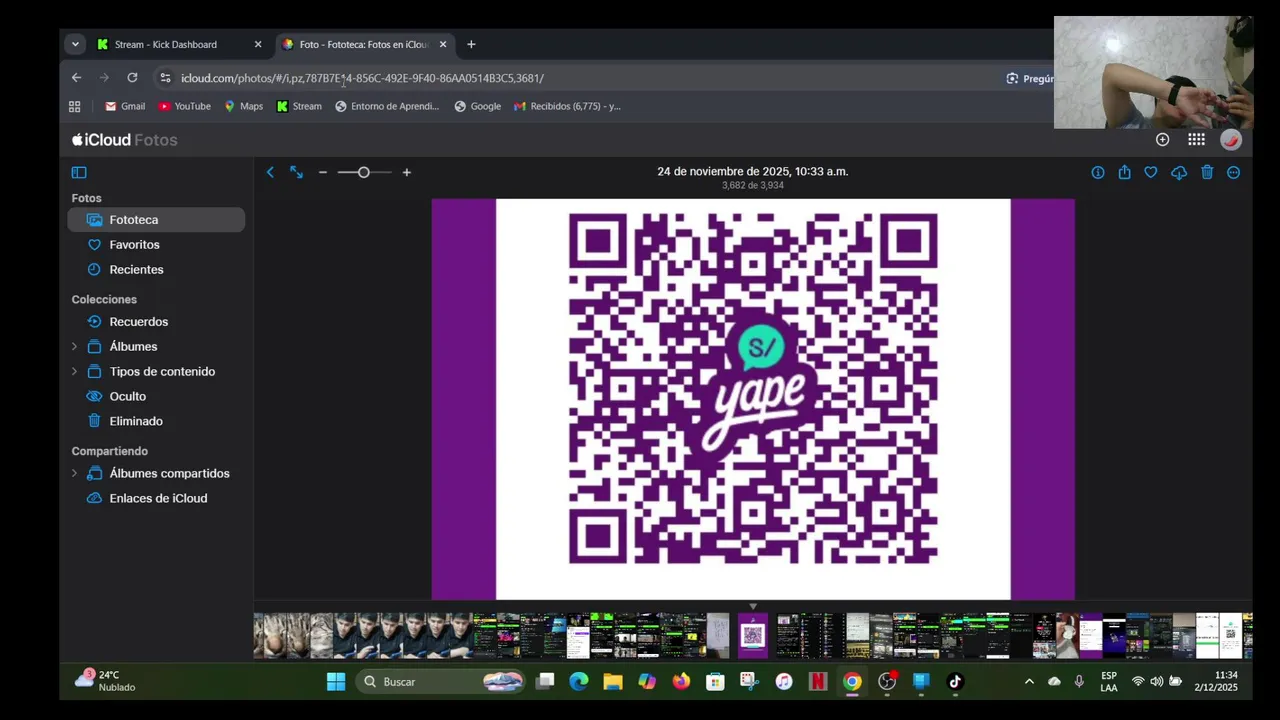
Task: Switch ESP LAA keyboard language
Action: point(1109,681)
